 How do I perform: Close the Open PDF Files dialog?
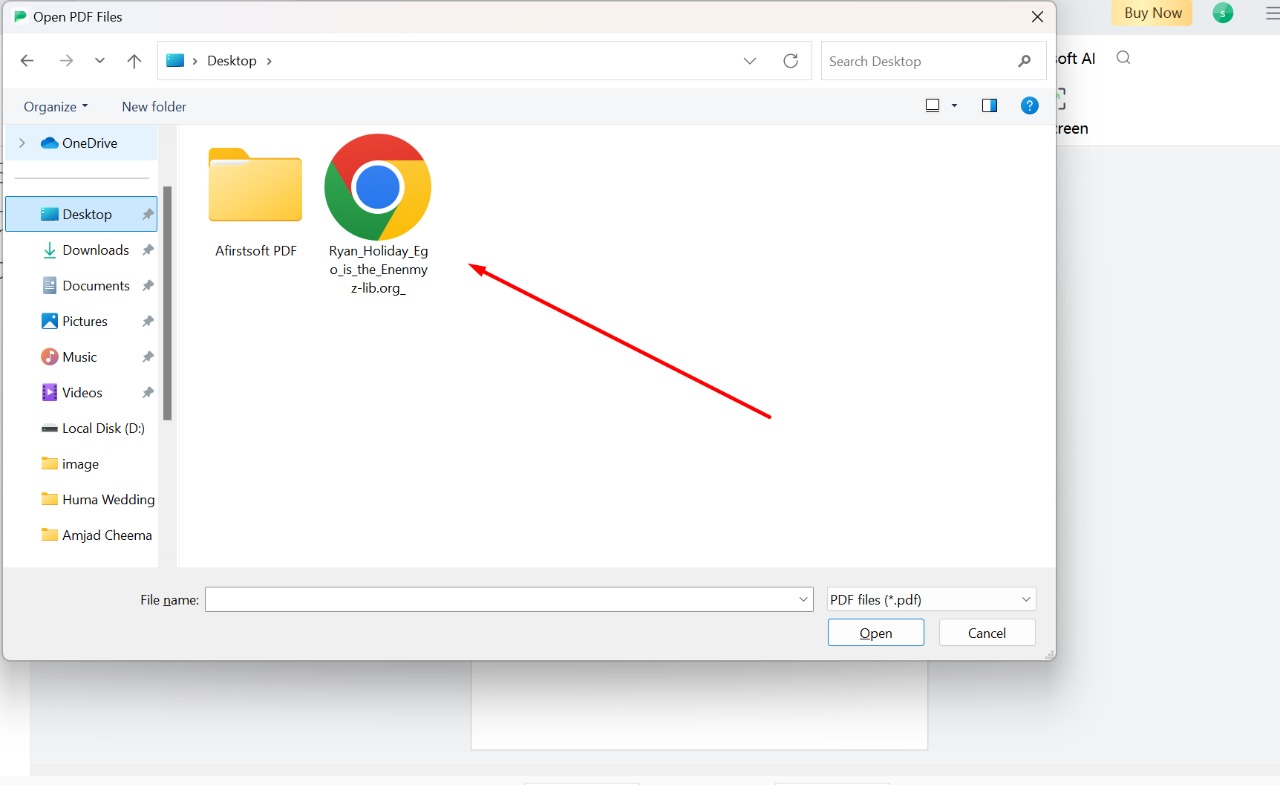point(1038,17)
